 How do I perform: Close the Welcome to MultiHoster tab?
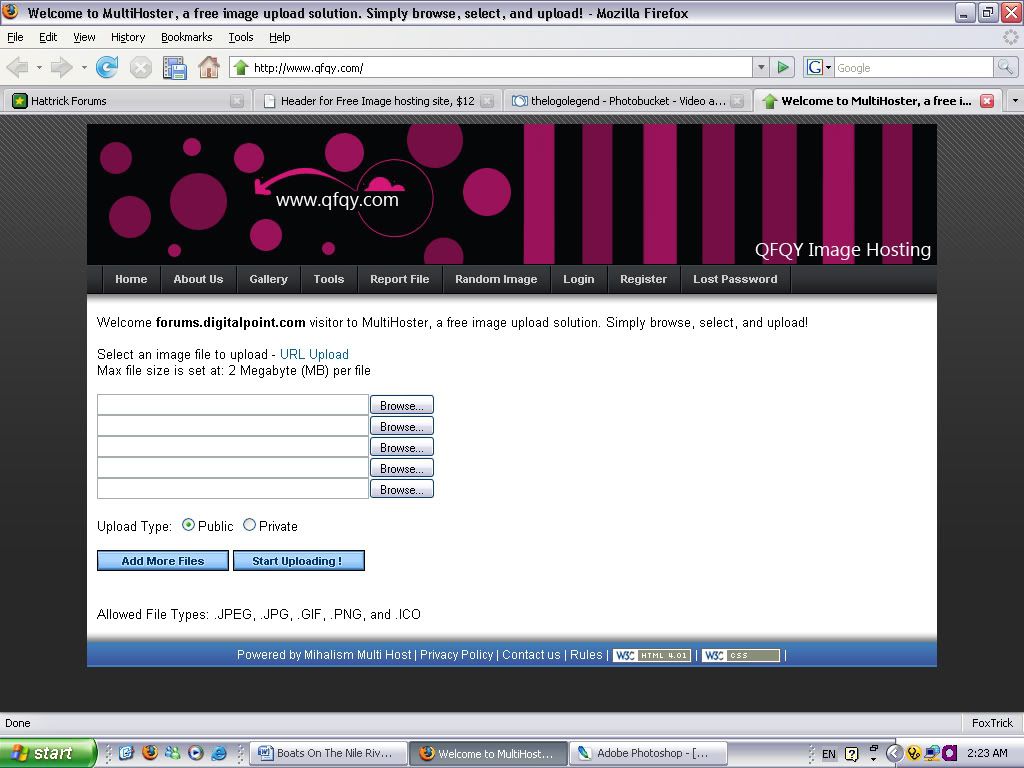987,101
